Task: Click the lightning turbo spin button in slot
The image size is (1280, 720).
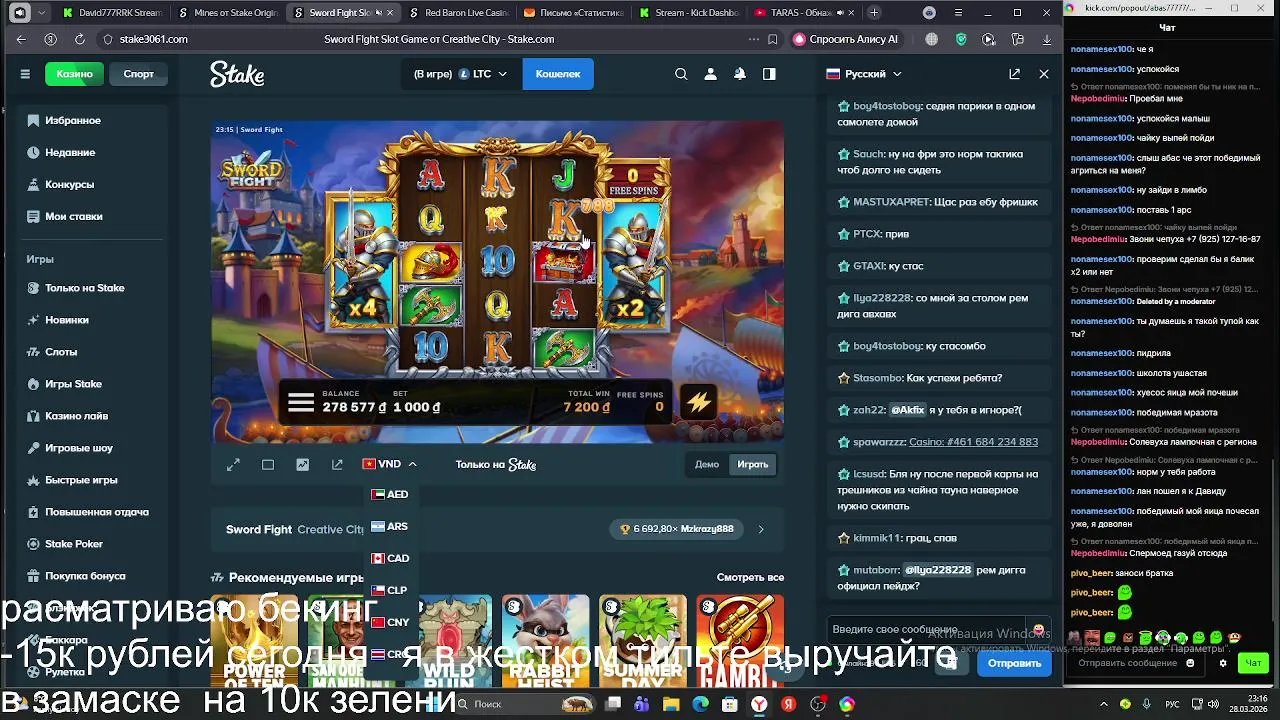Action: coord(698,402)
